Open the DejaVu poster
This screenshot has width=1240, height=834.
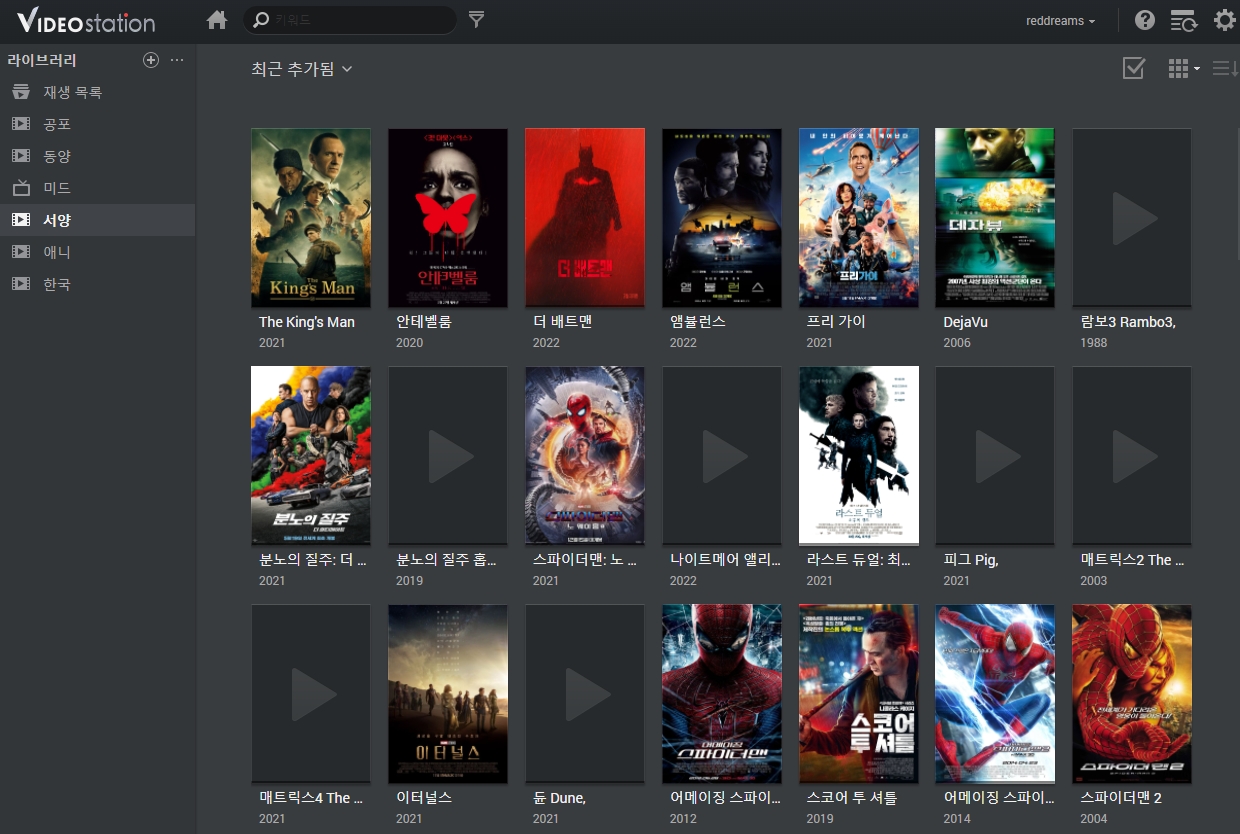tap(995, 217)
